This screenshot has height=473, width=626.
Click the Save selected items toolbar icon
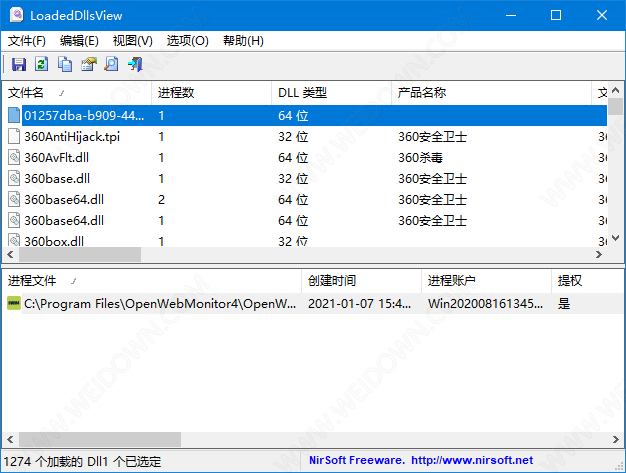point(19,64)
